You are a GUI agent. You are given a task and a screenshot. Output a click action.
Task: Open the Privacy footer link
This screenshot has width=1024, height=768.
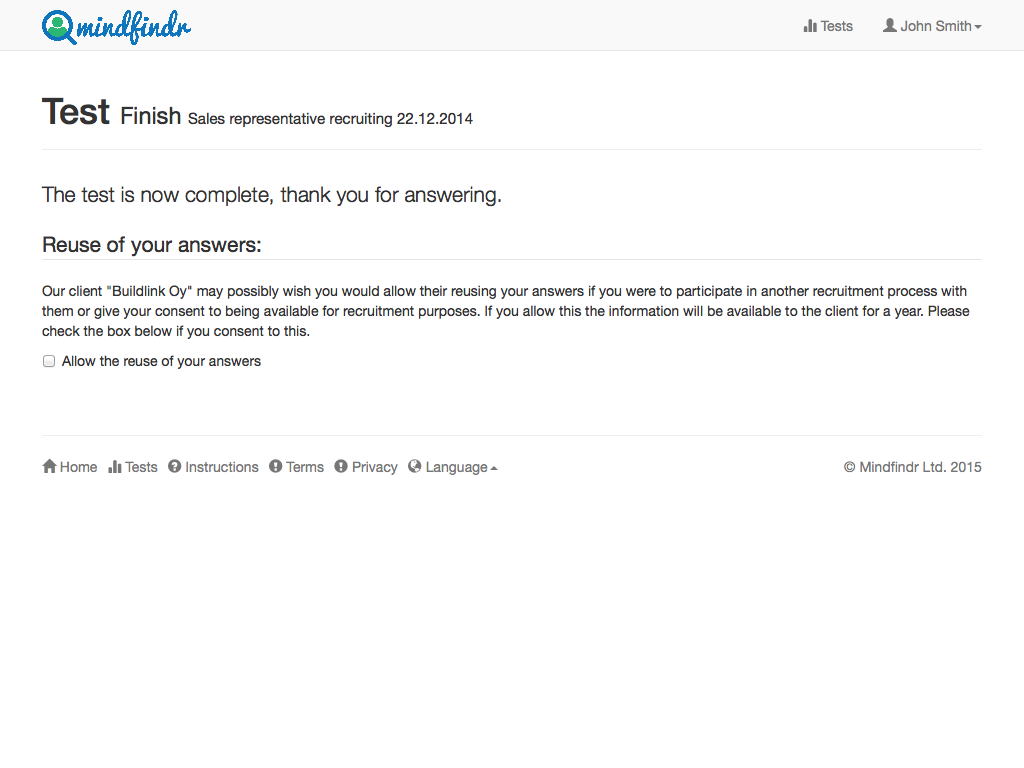click(366, 467)
